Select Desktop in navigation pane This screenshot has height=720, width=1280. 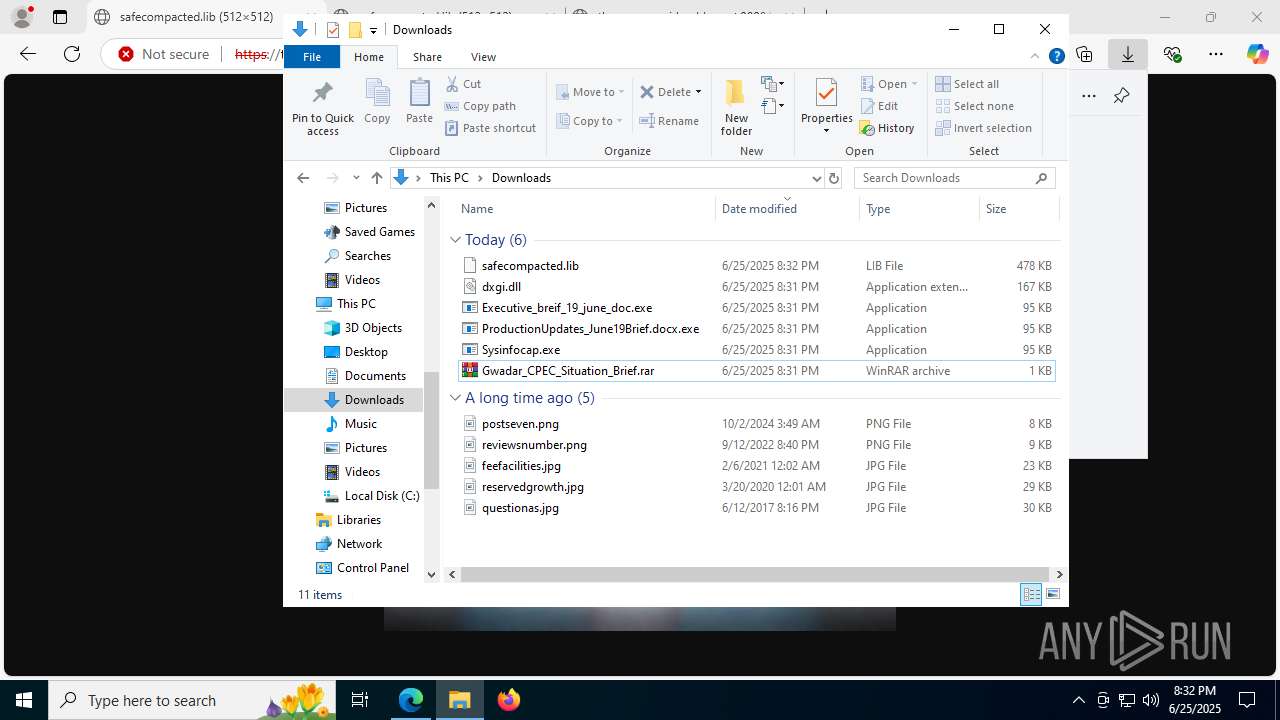click(x=356, y=352)
